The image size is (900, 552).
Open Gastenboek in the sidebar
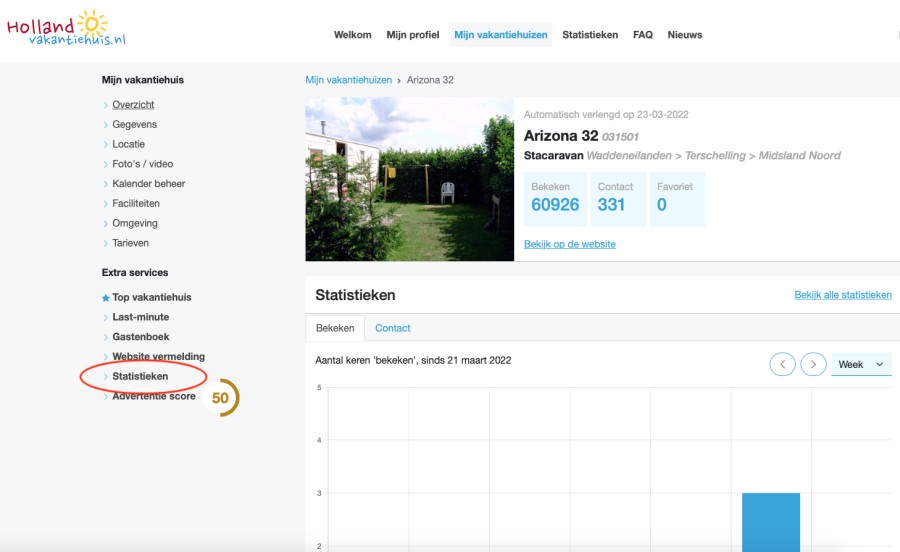pos(141,337)
